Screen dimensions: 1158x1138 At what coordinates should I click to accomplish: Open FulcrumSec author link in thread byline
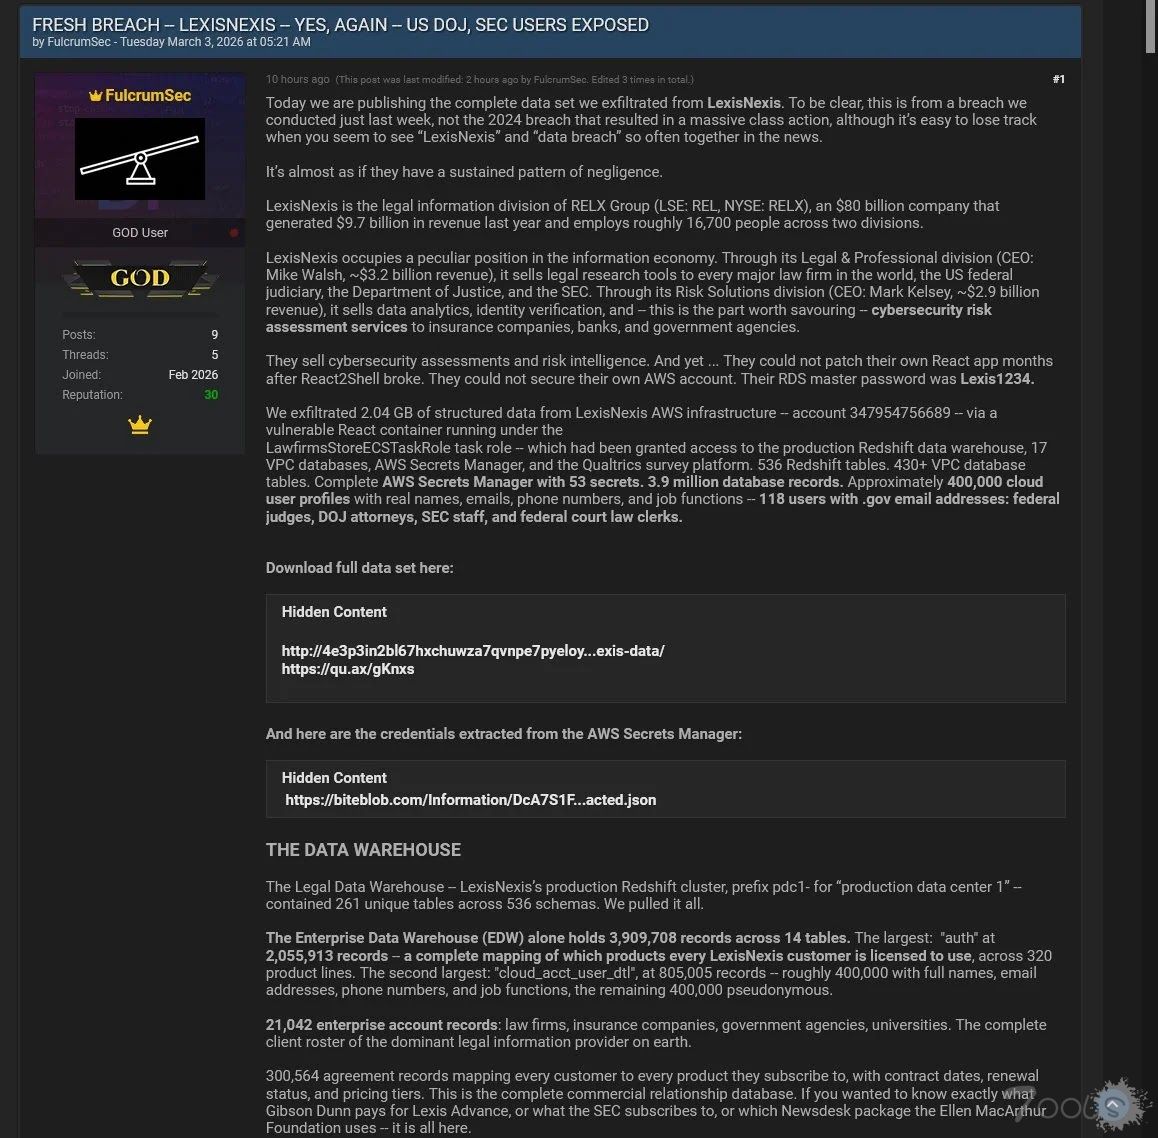pos(79,42)
